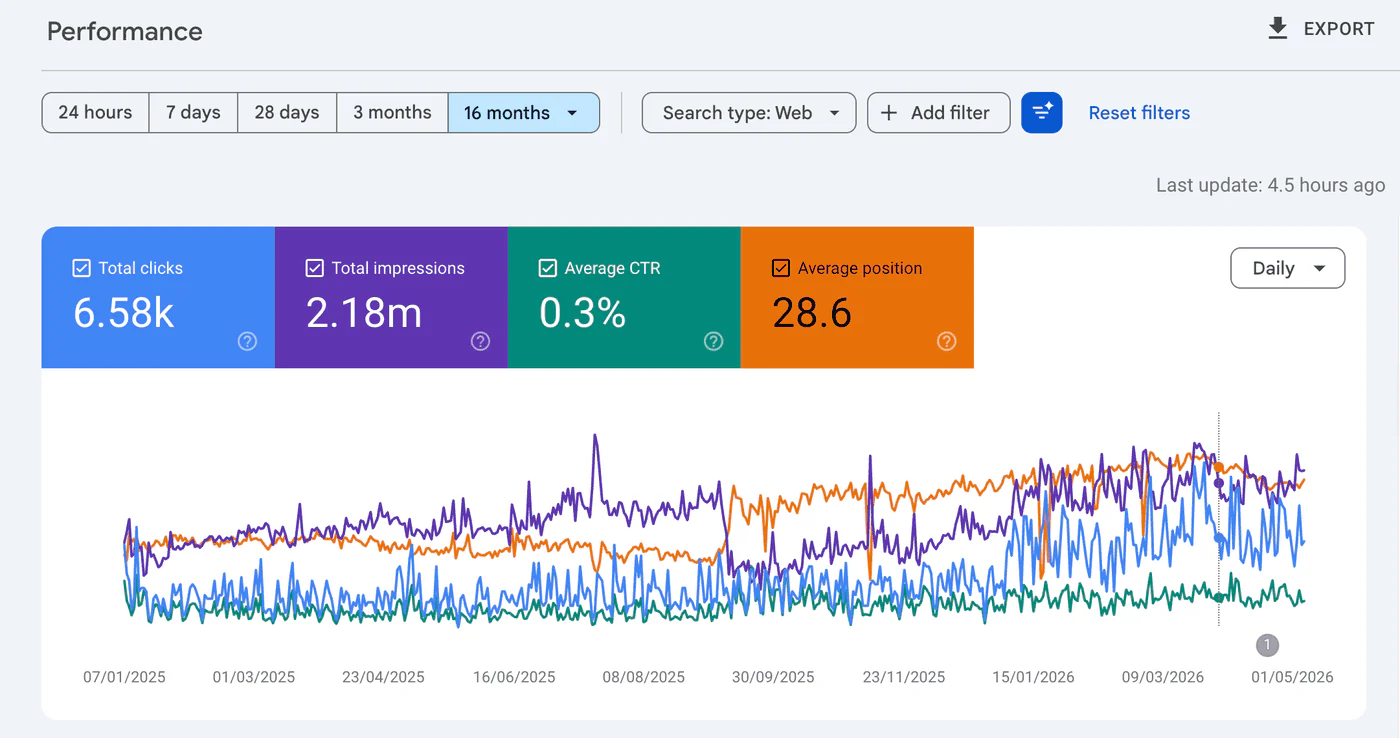Image resolution: width=1400 pixels, height=738 pixels.
Task: Select the 28 days range tab
Action: click(287, 113)
